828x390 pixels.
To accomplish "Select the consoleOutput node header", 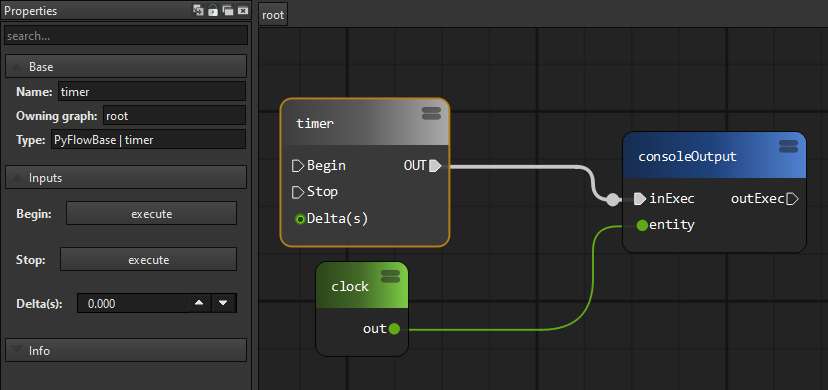I will tap(714, 156).
